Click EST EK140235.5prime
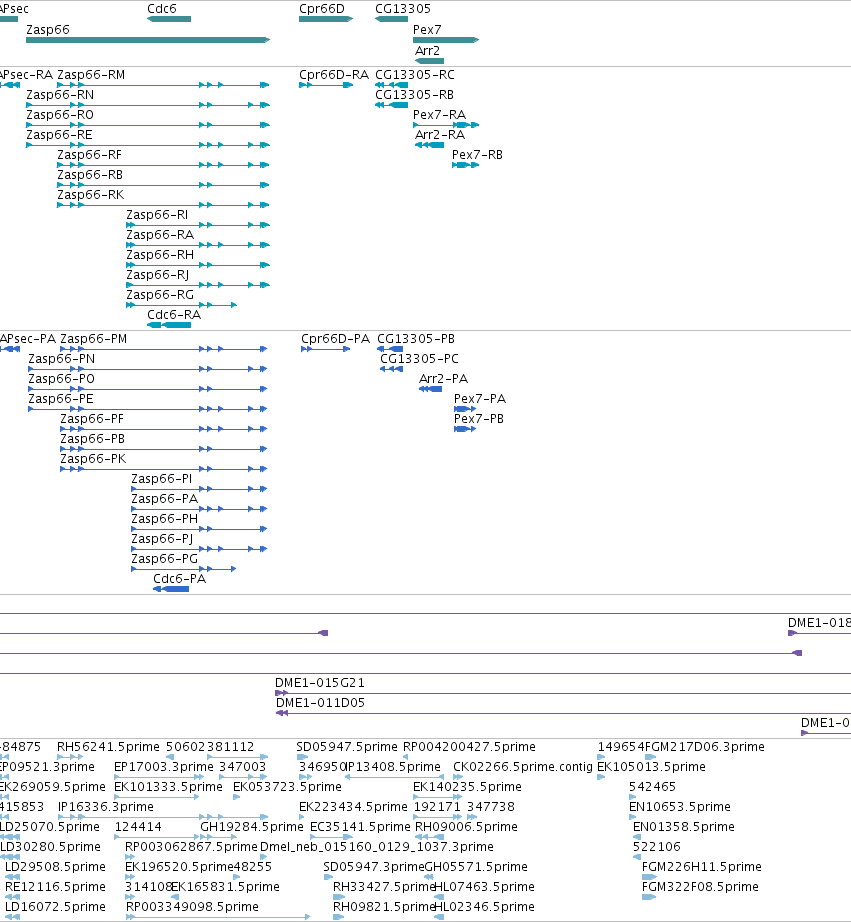This screenshot has width=851, height=922. coord(467,787)
